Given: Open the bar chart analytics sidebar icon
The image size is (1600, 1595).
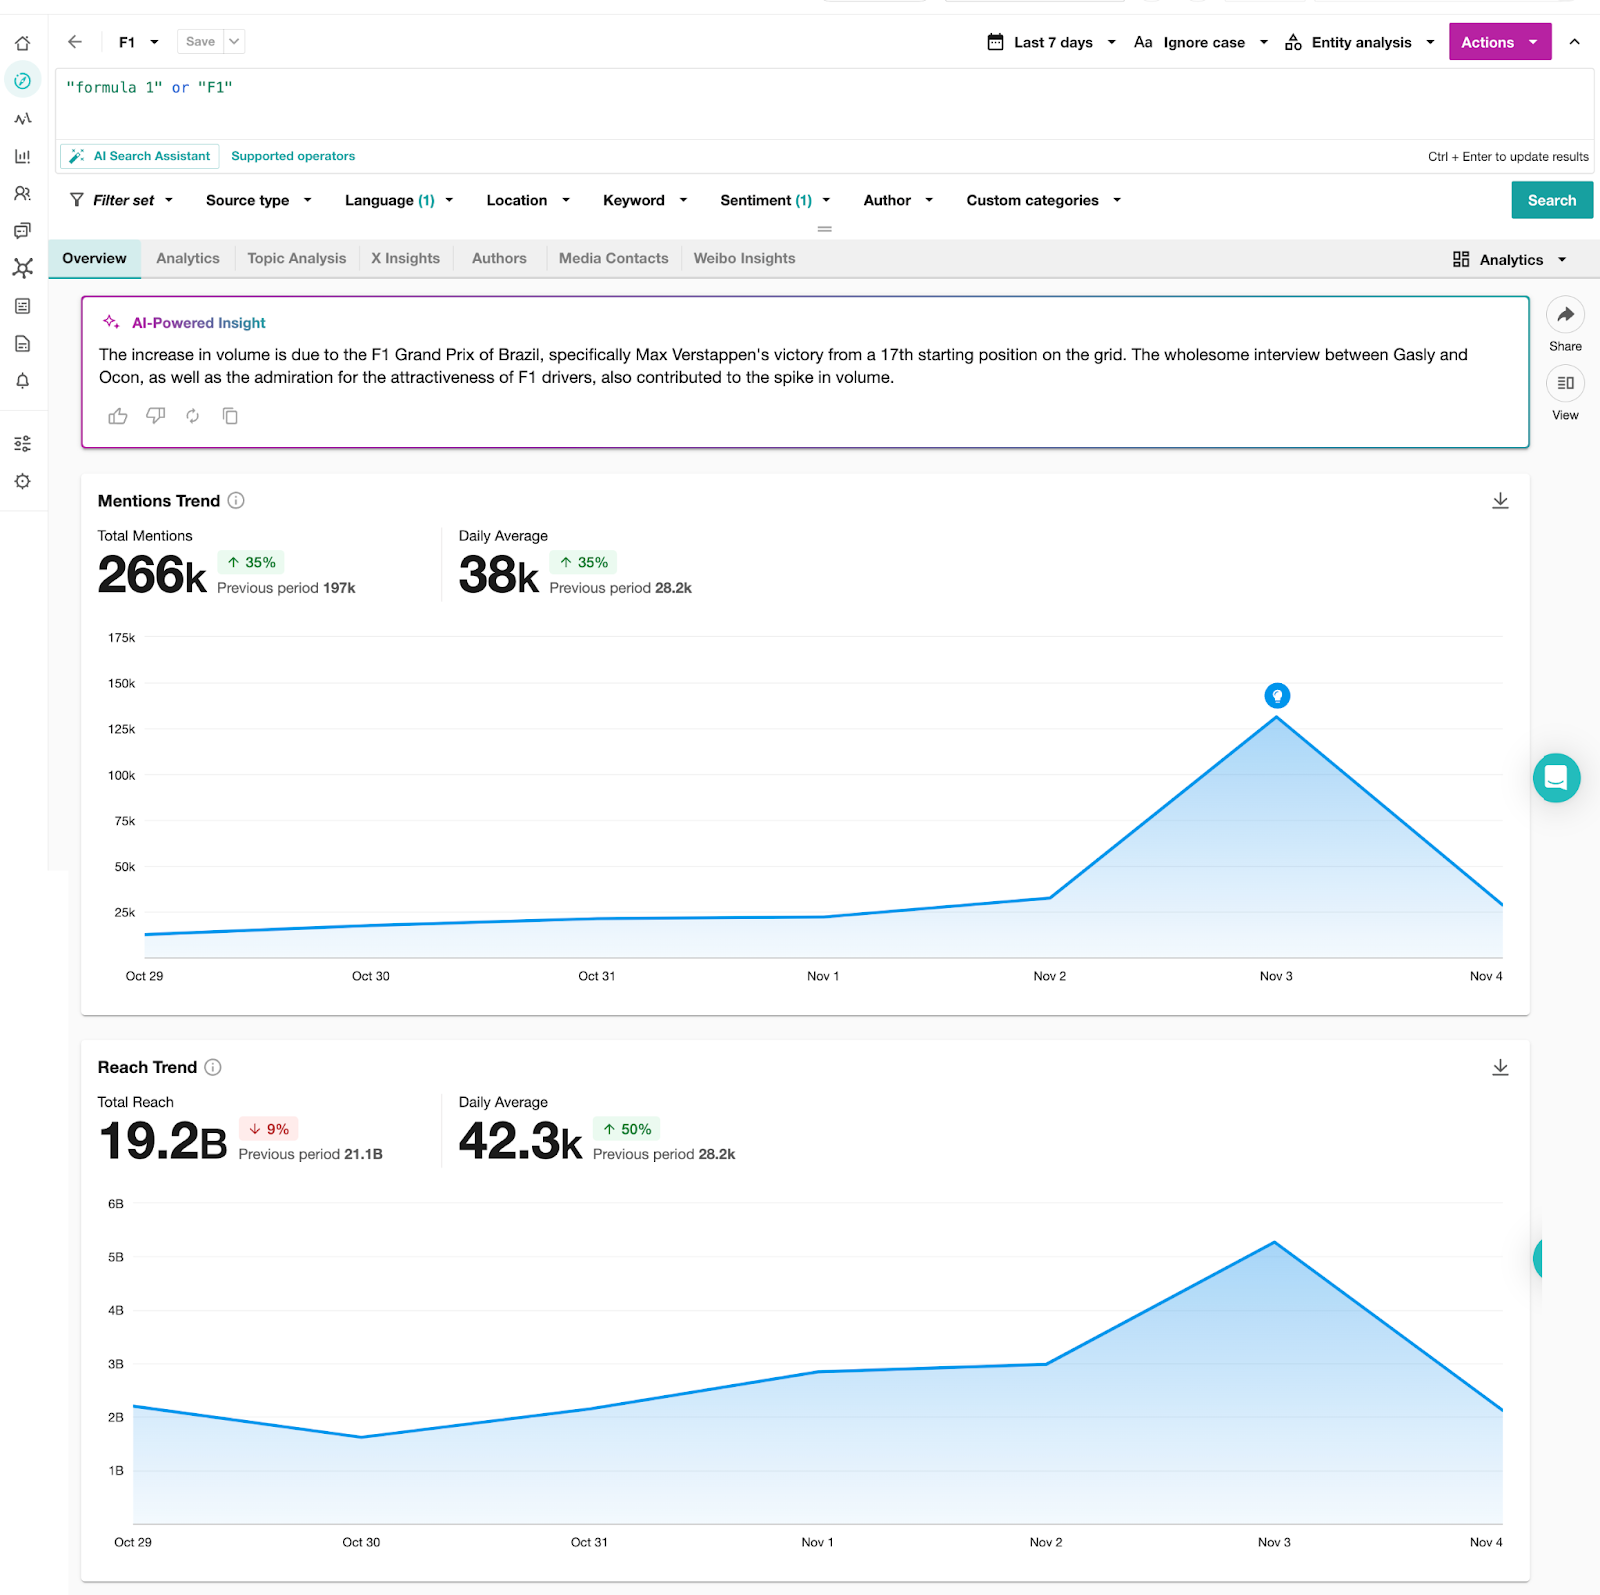Looking at the screenshot, I should 22,156.
